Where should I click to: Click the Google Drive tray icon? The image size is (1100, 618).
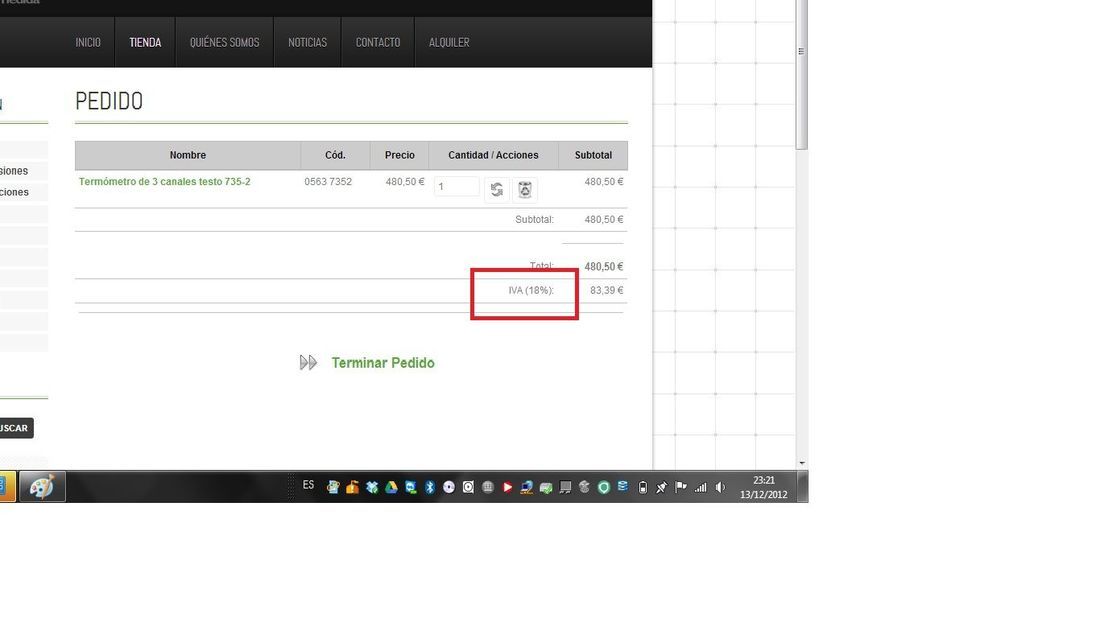[391, 487]
